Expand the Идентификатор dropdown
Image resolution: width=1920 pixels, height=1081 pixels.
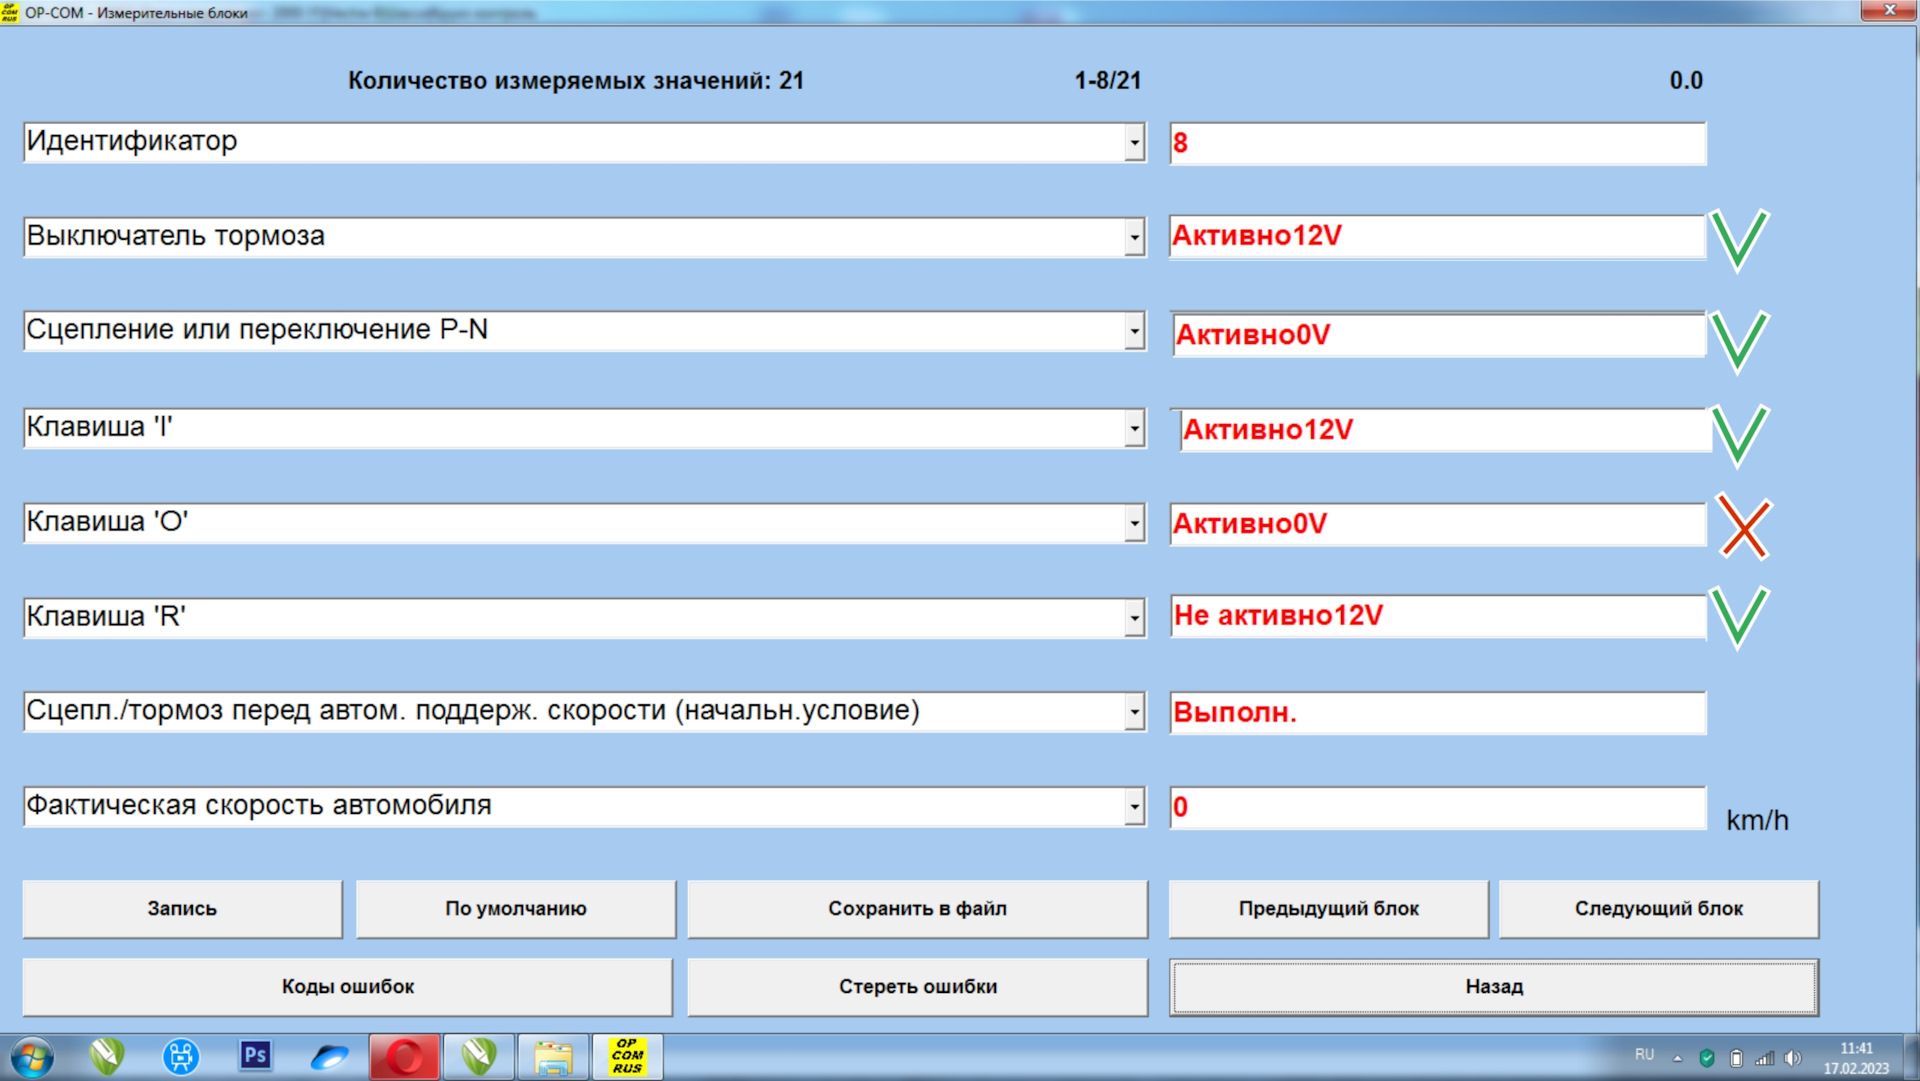[x=1134, y=143]
